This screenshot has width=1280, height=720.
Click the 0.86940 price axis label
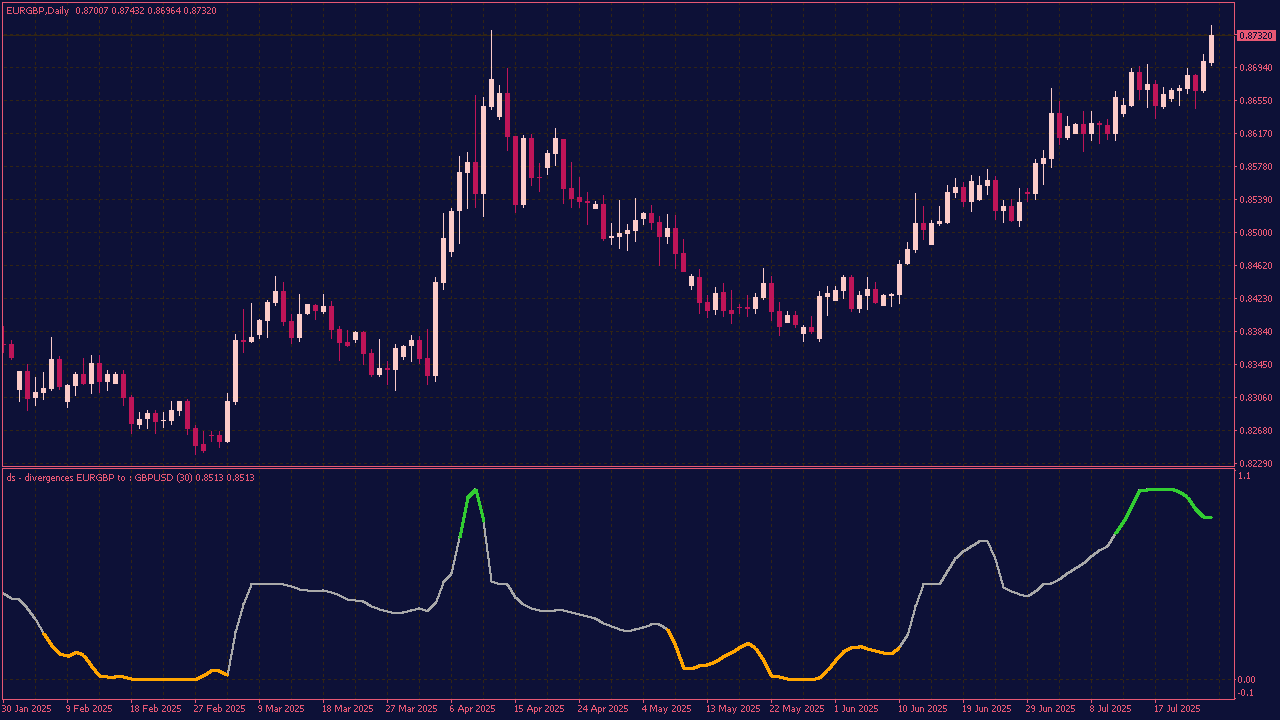(x=1254, y=68)
